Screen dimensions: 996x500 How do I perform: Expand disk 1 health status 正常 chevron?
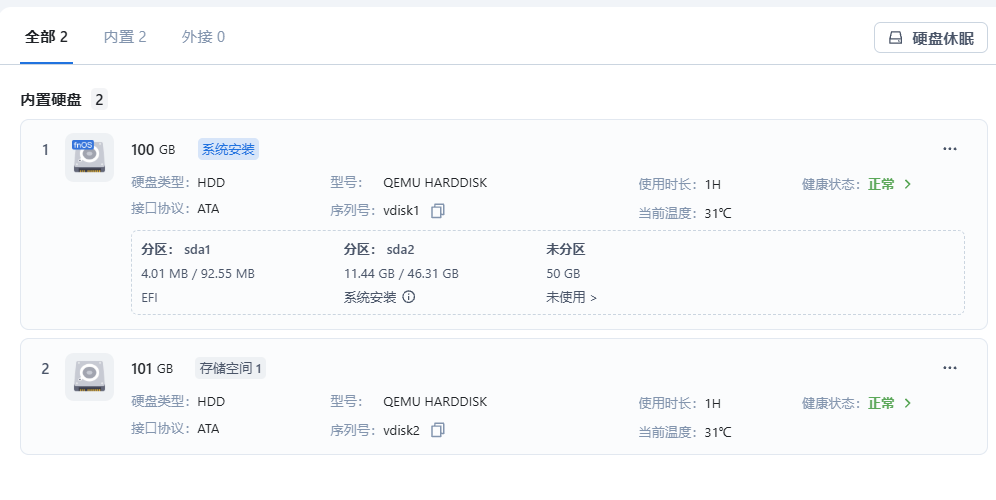(908, 184)
